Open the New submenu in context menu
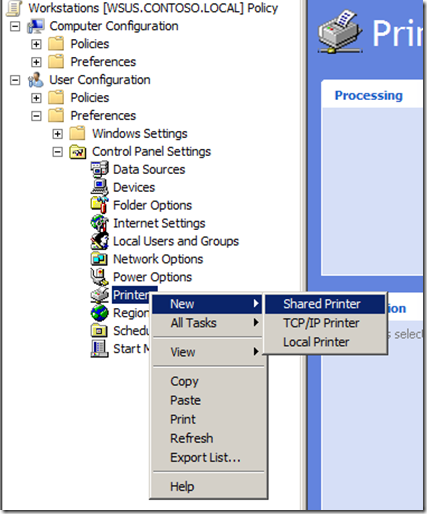The height and width of the screenshot is (514, 427). (207, 304)
